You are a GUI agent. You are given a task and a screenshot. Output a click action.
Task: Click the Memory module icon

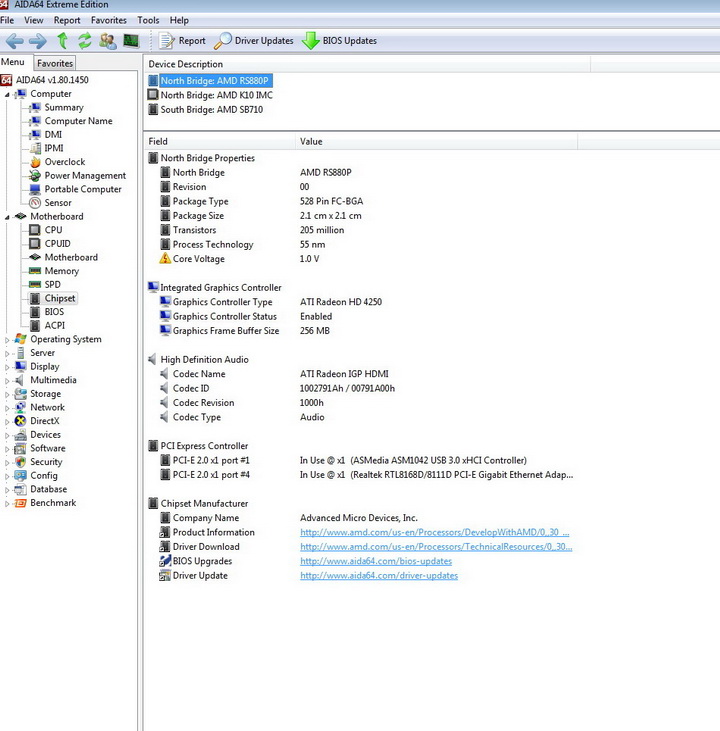point(35,271)
